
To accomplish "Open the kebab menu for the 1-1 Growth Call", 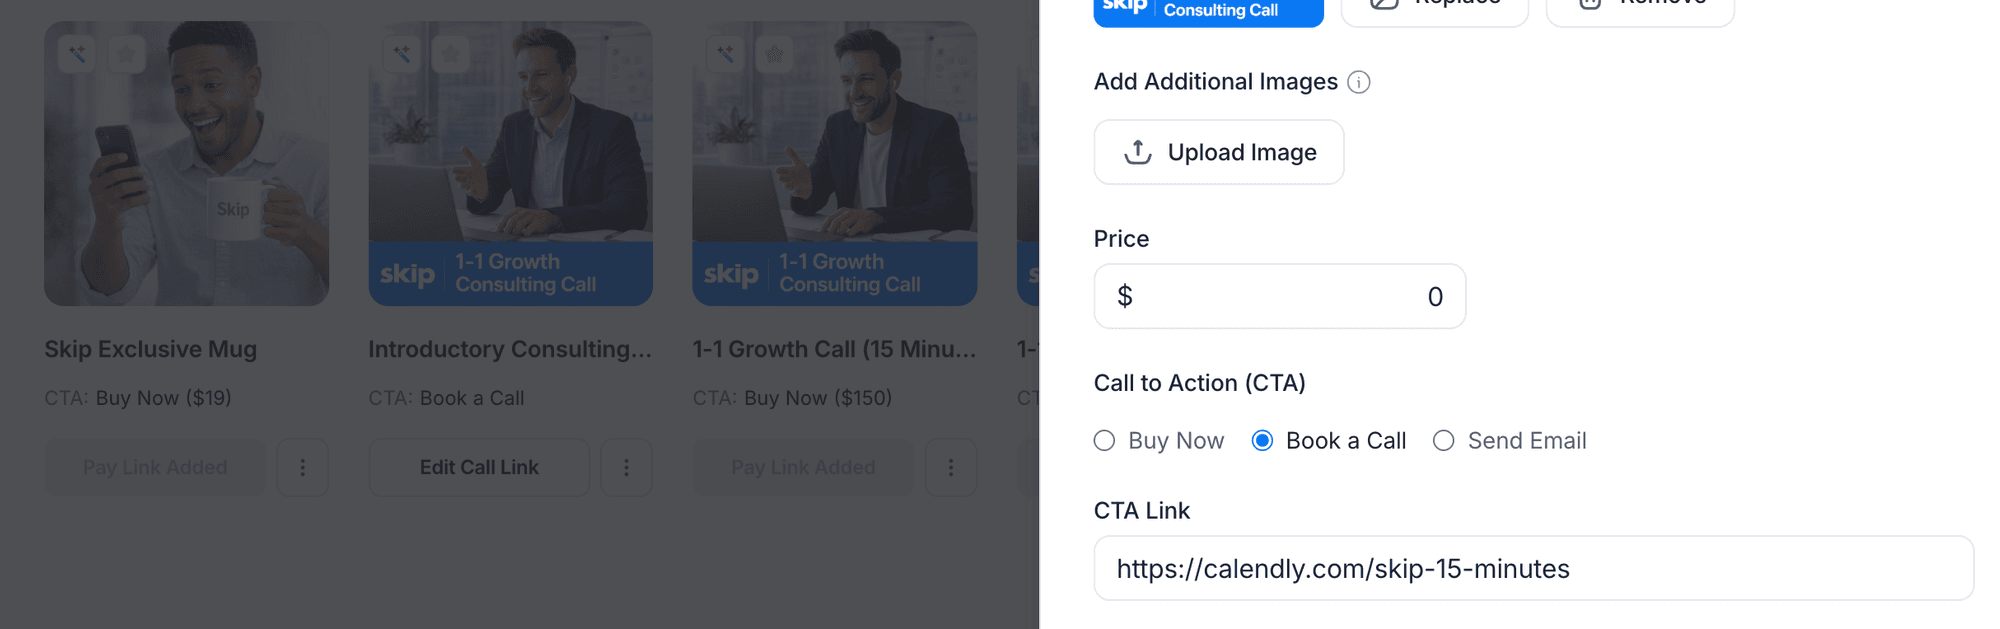I will 951,467.
